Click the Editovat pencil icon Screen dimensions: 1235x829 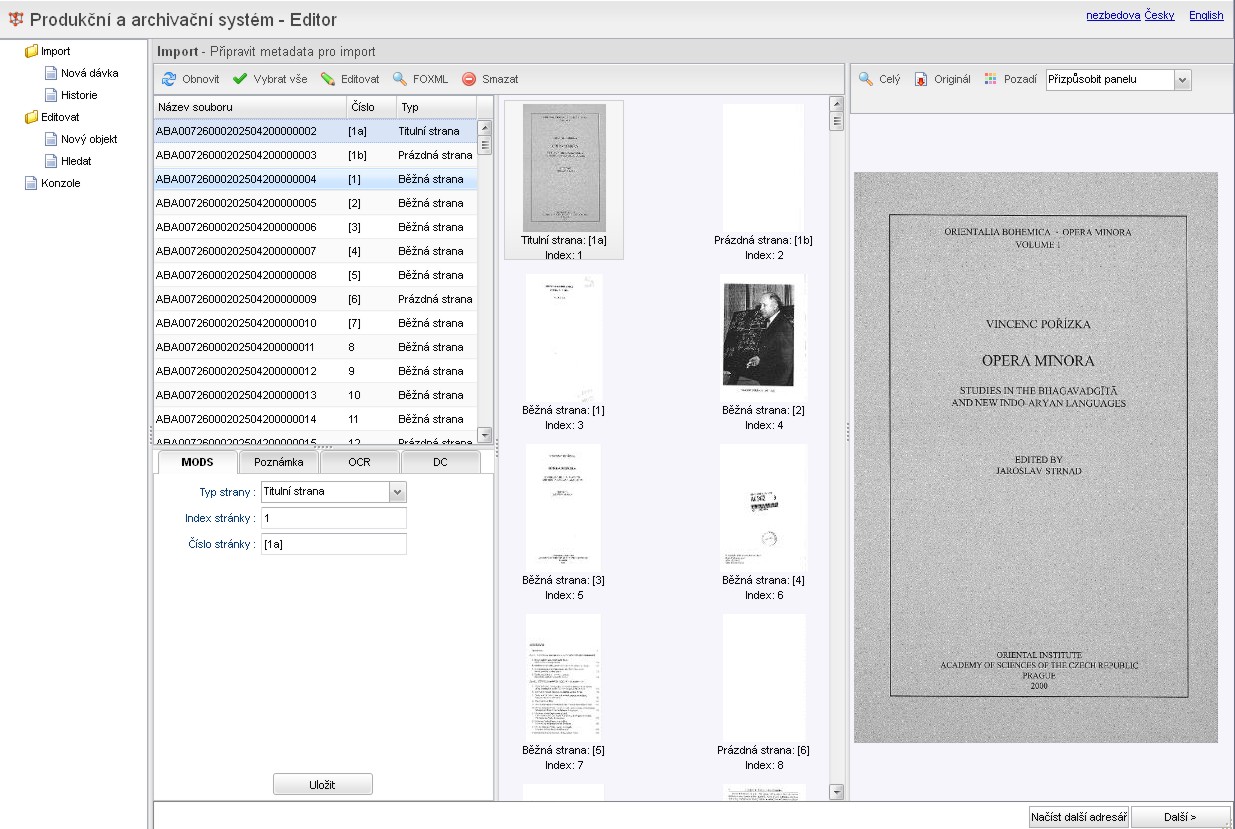[327, 79]
